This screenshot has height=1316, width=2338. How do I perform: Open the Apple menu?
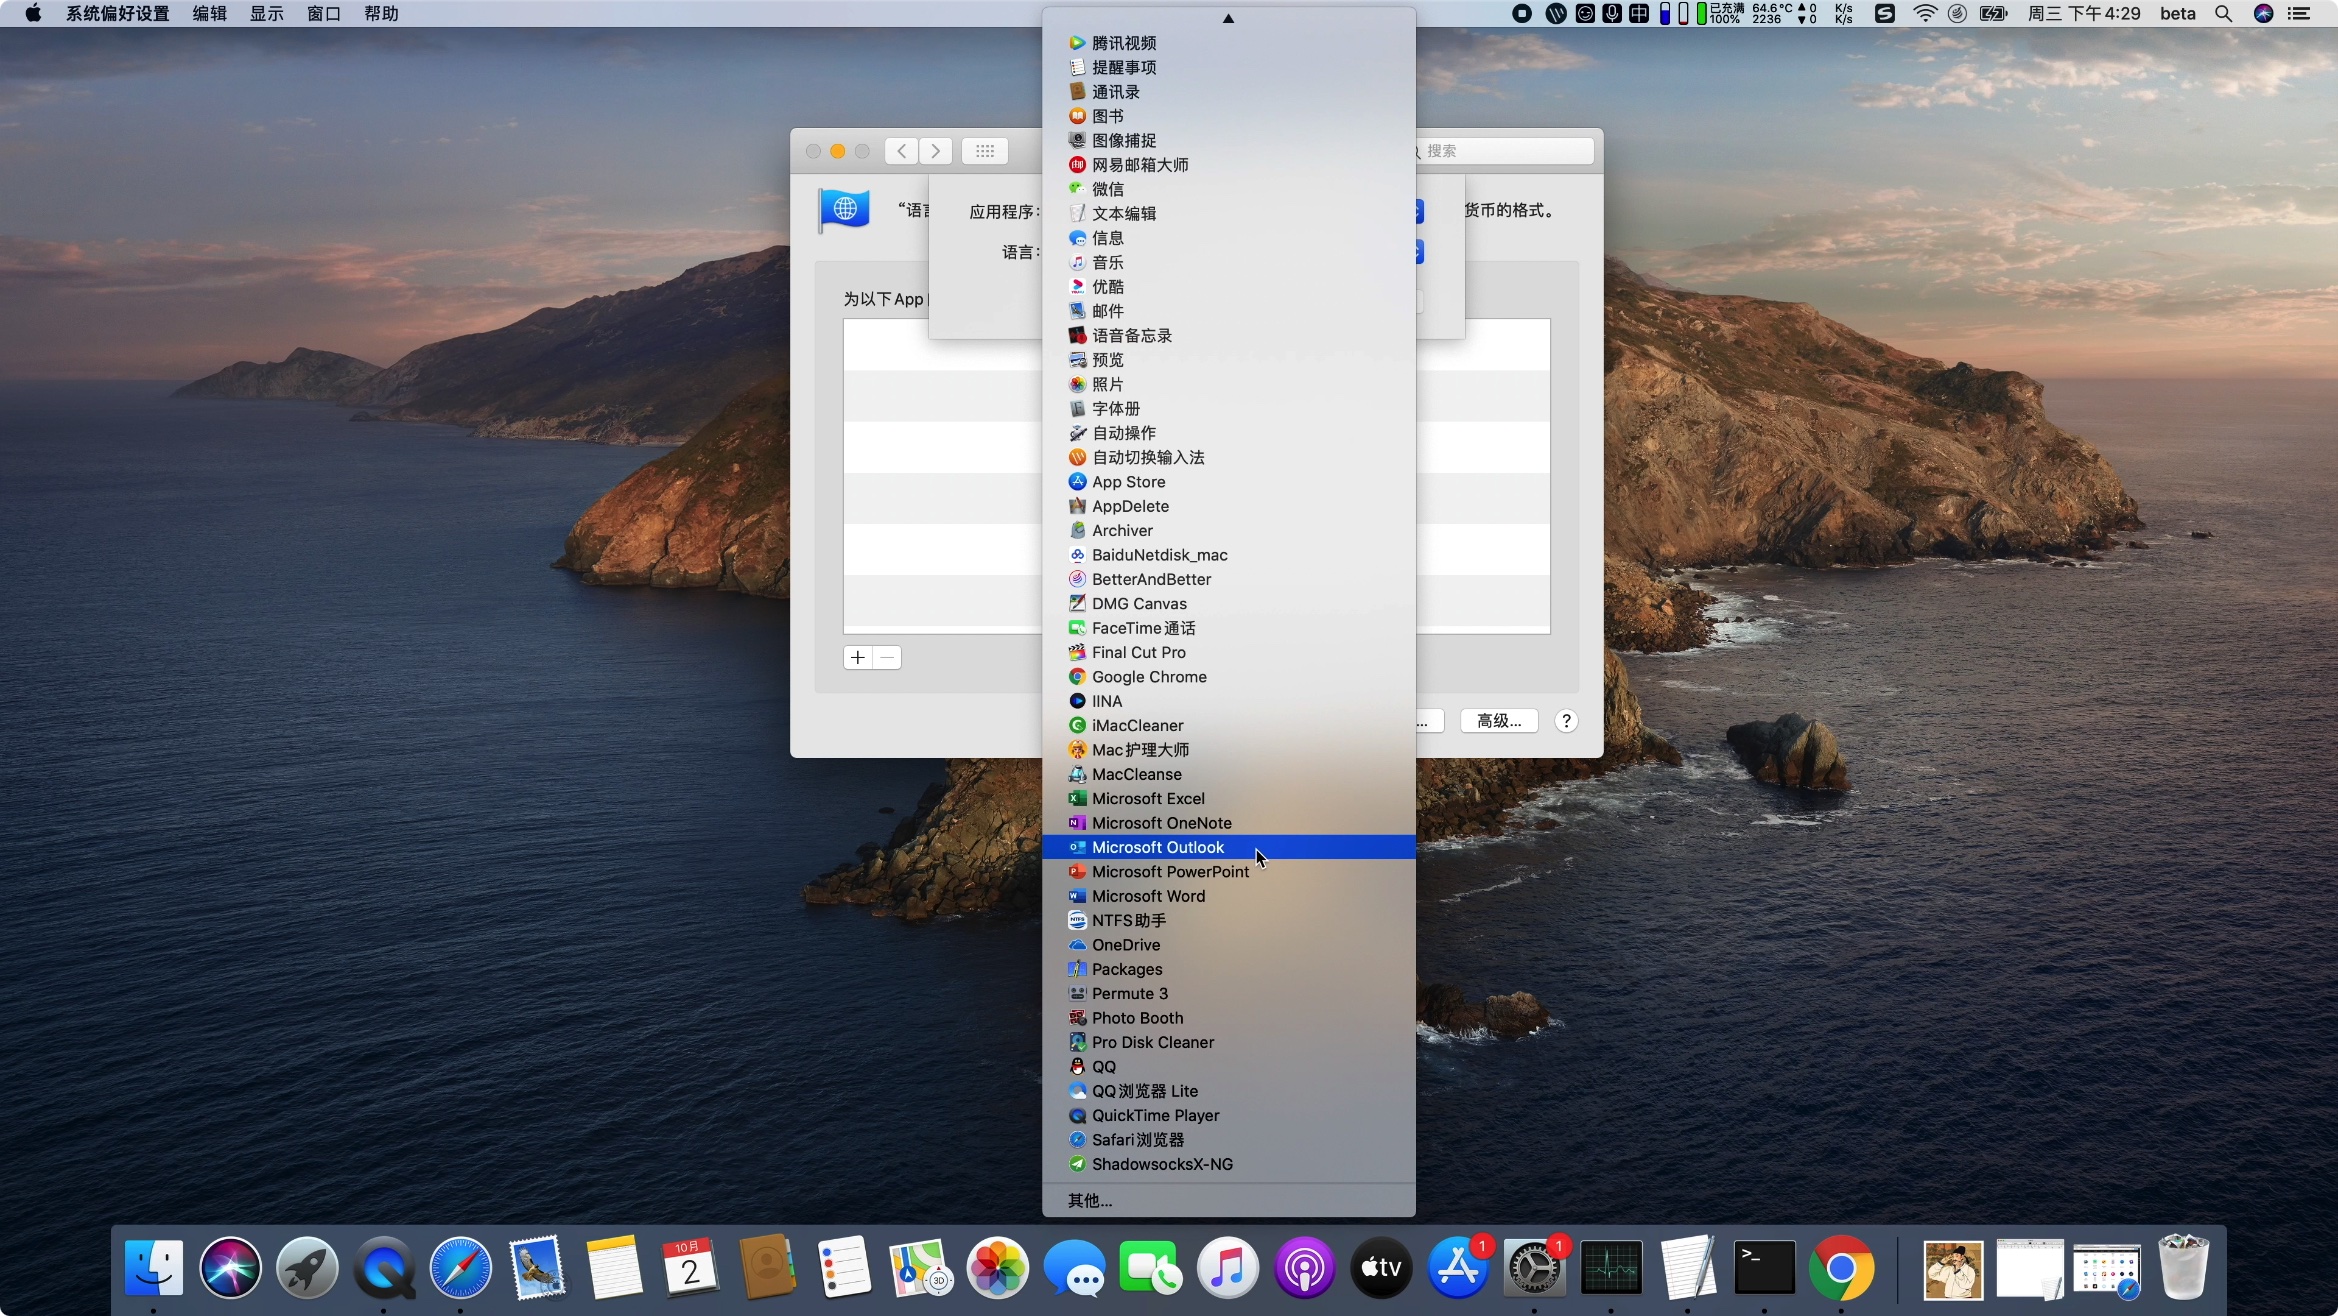pyautogui.click(x=33, y=14)
